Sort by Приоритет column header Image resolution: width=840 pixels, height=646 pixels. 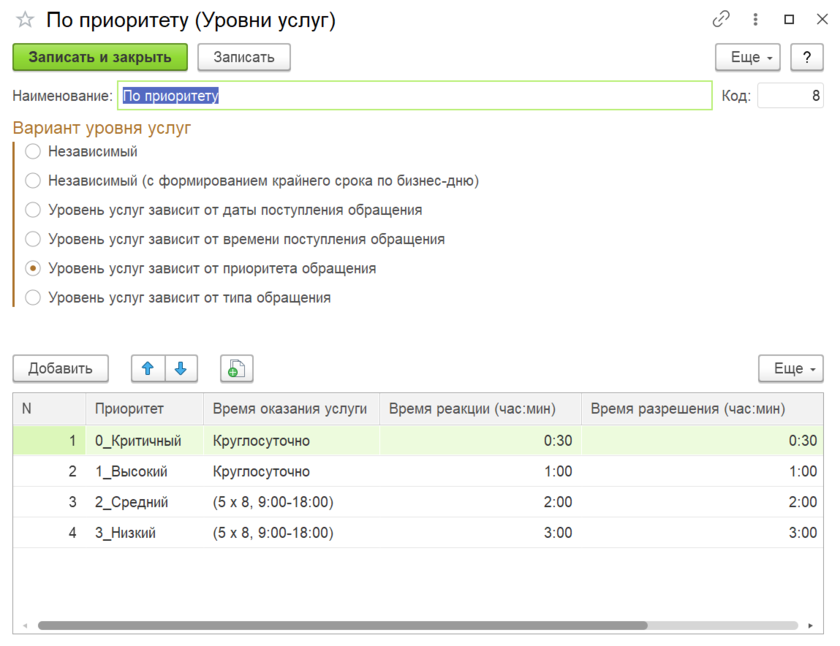[x=129, y=409]
